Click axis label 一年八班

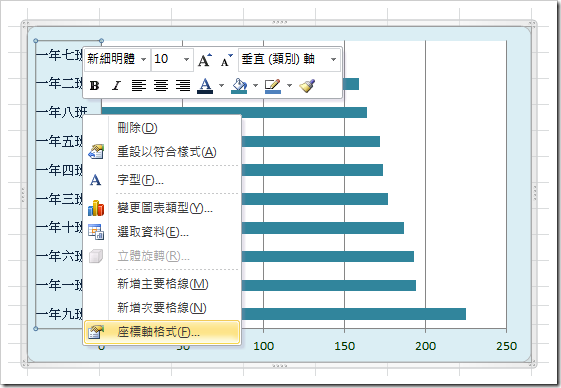[62, 112]
